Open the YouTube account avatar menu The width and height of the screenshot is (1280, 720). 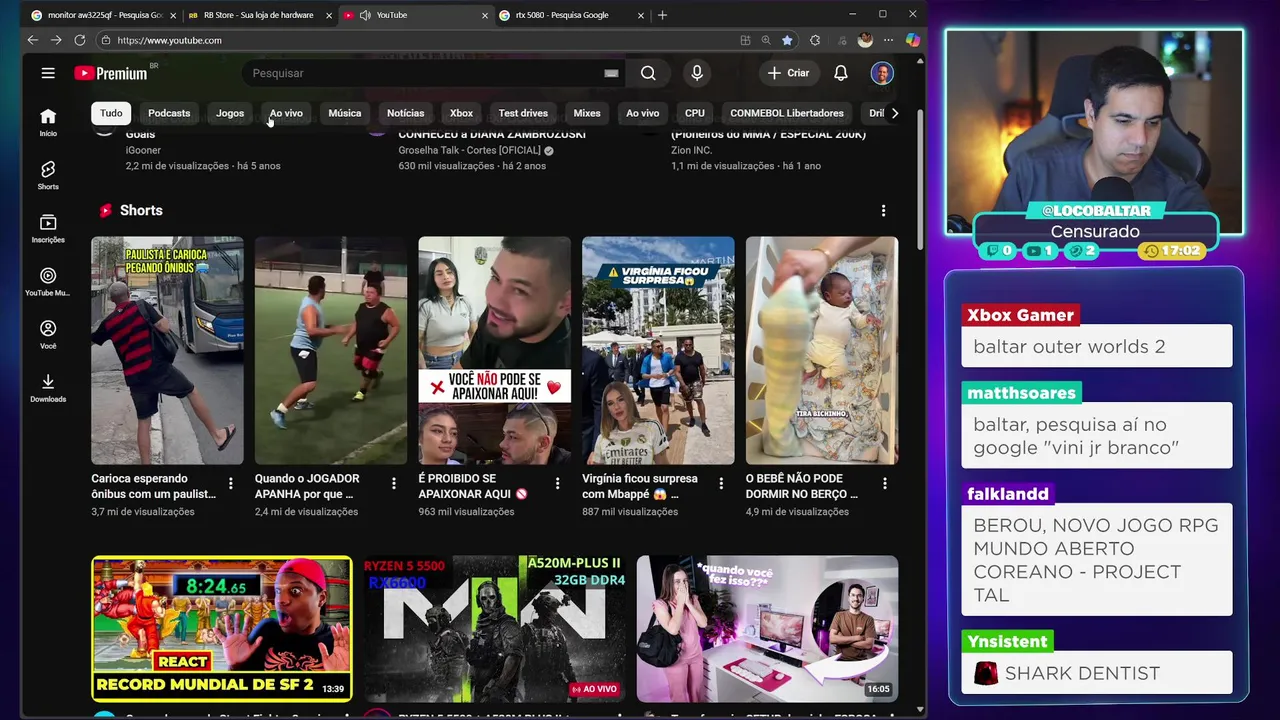[x=882, y=73]
